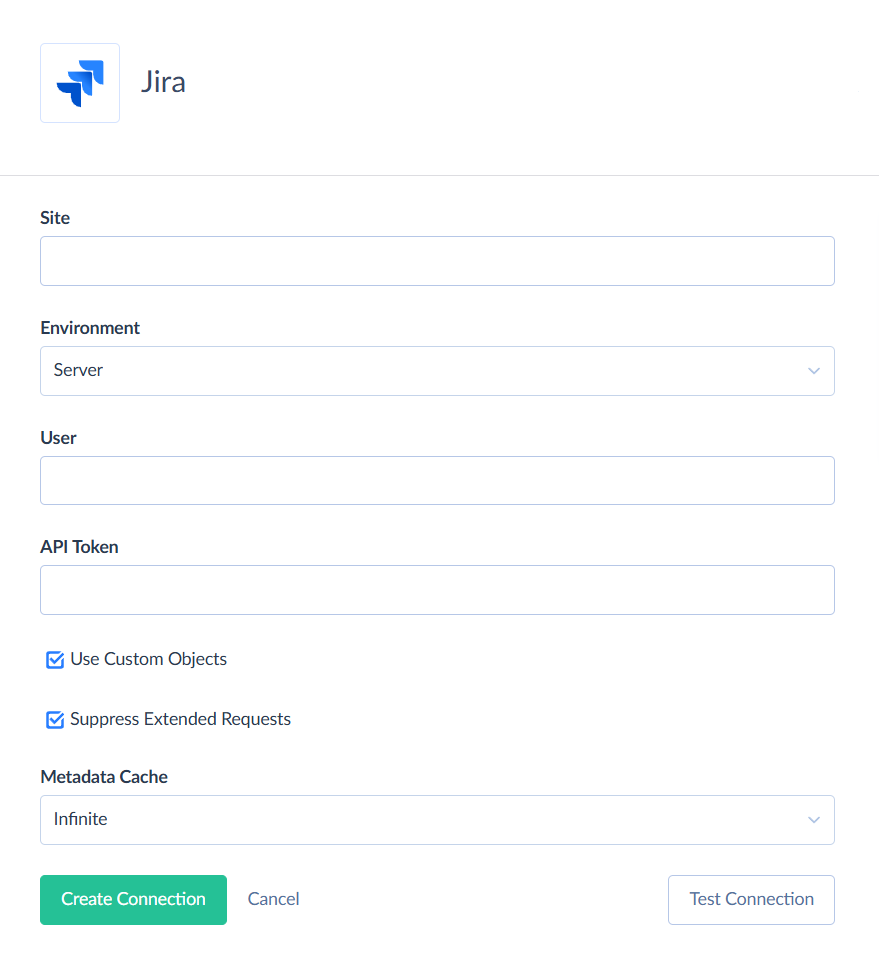Click the Site field label
Image resolution: width=879 pixels, height=973 pixels.
coord(55,218)
